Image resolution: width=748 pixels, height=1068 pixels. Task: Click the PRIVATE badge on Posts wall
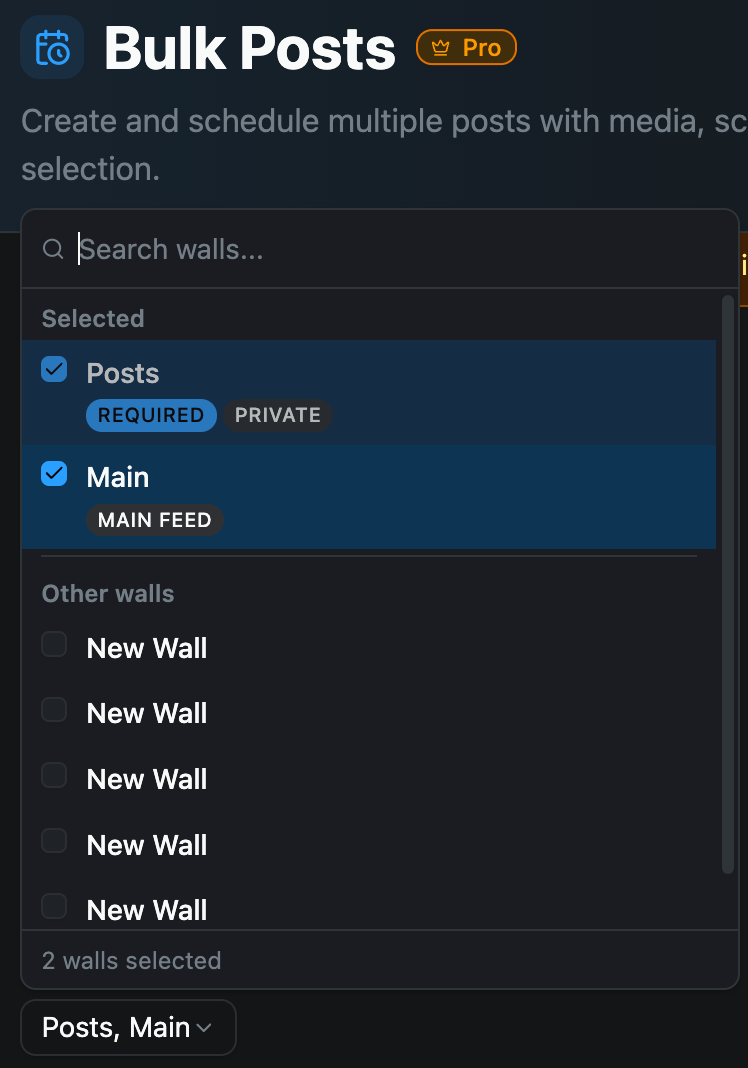click(278, 415)
